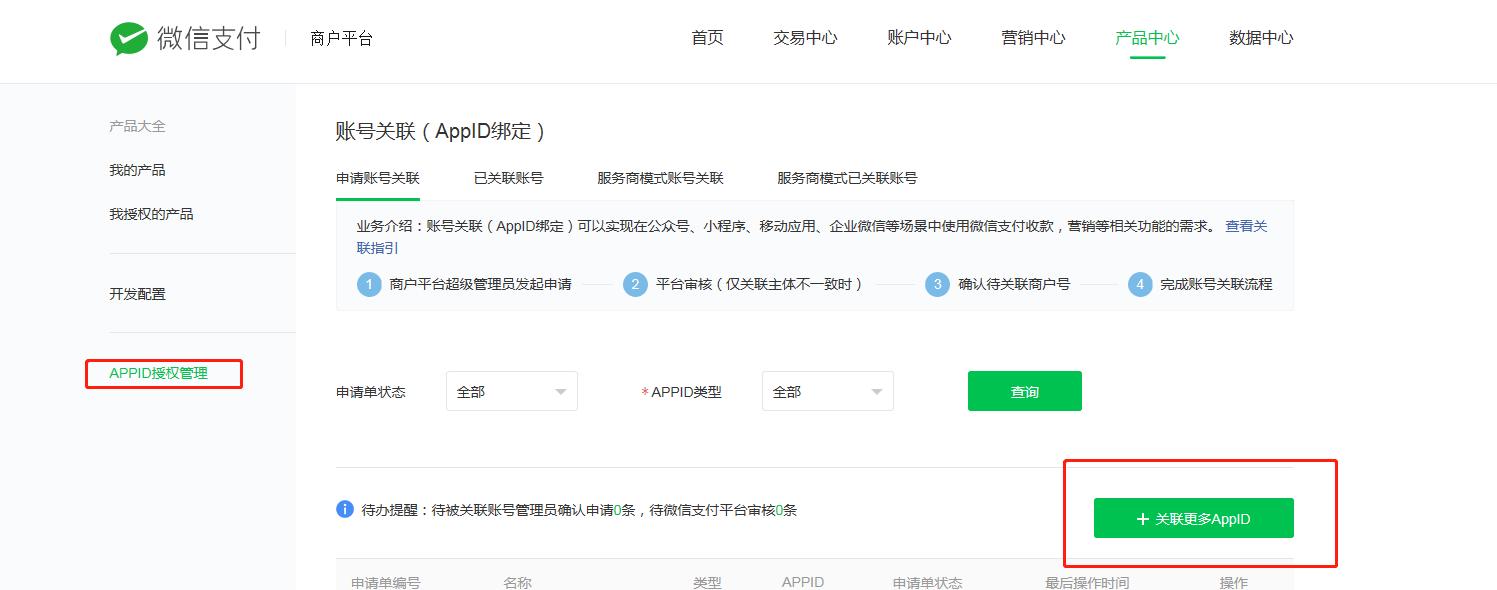Open the APPID类型 dropdown
The image size is (1497, 590).
point(828,391)
